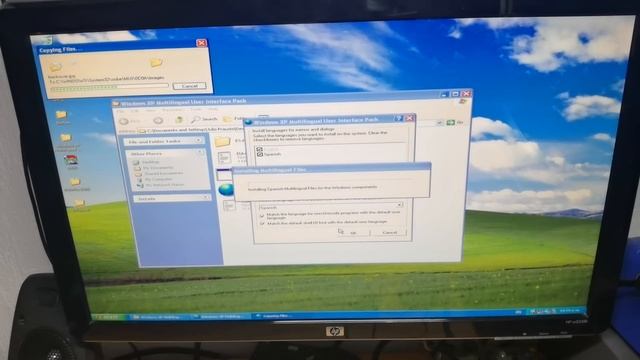Toggle the Folders pane button

coord(233,119)
